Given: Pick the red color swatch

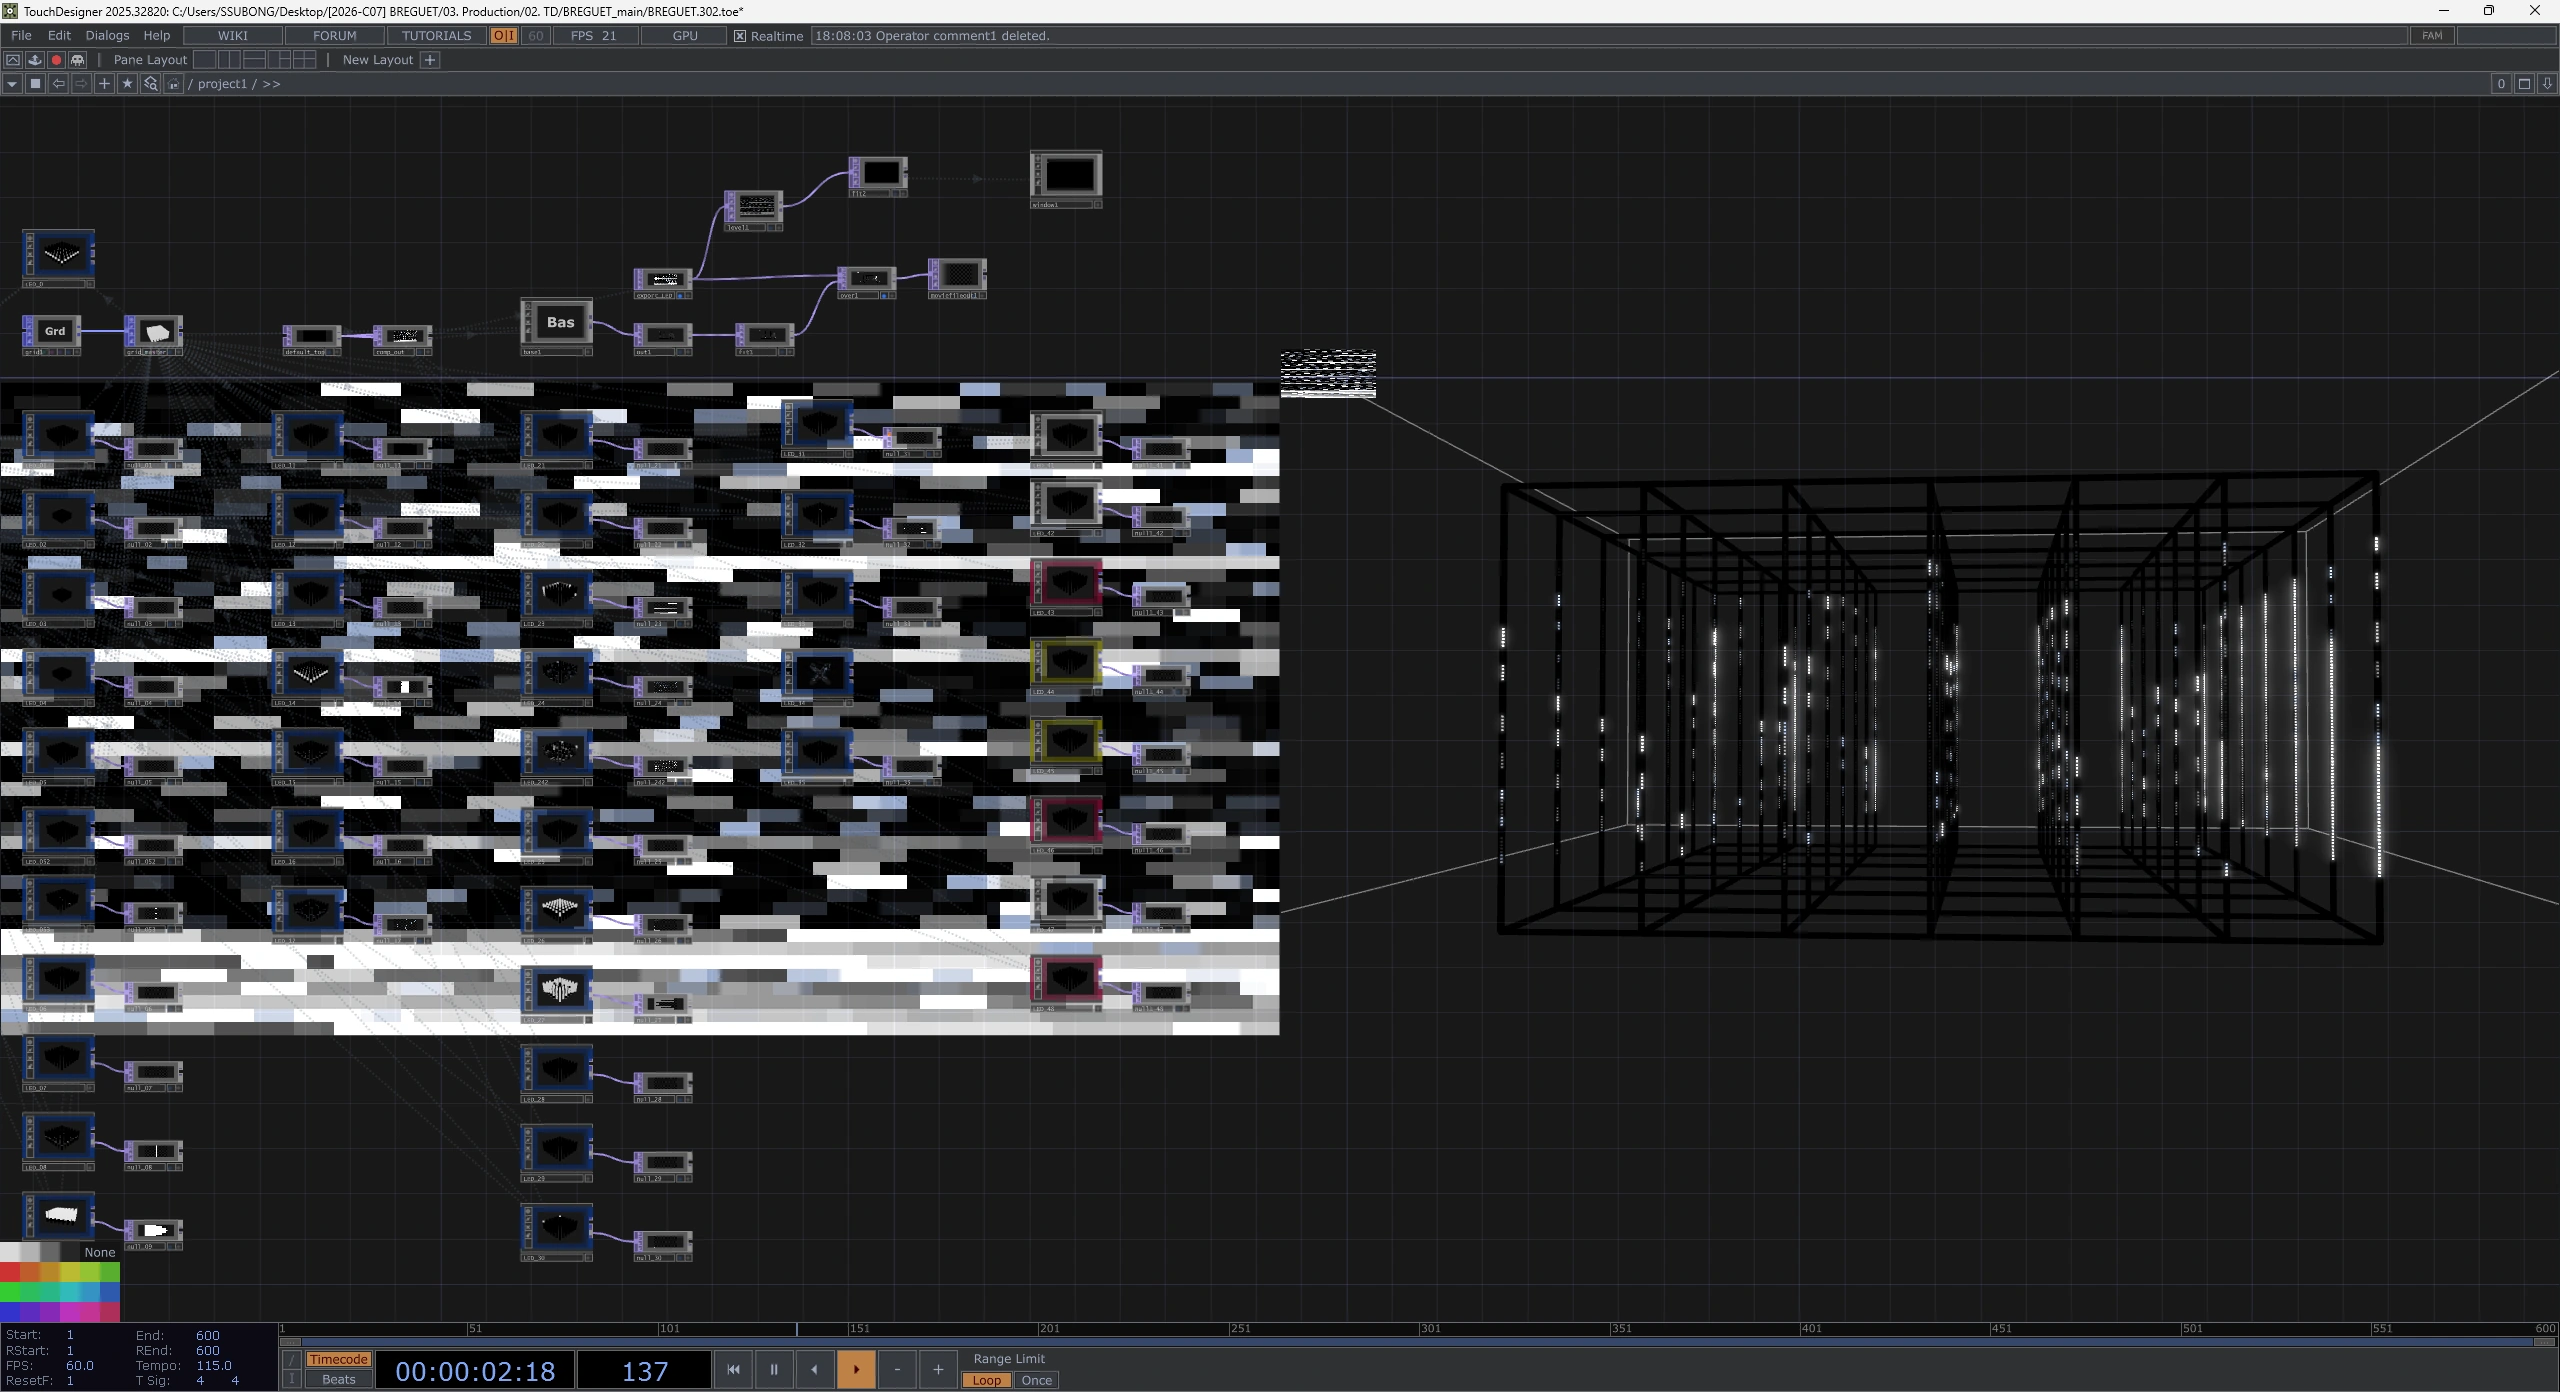Looking at the screenshot, I should (x=10, y=1272).
